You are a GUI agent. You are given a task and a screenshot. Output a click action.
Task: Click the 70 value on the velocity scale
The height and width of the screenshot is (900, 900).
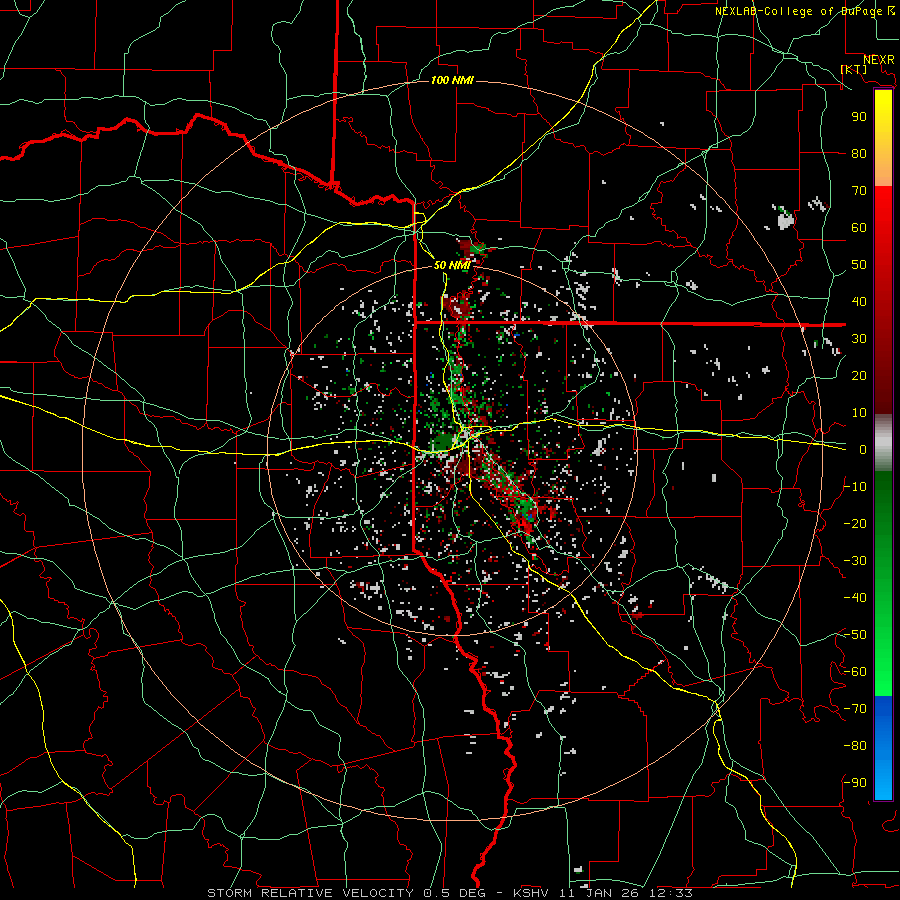[x=859, y=191]
